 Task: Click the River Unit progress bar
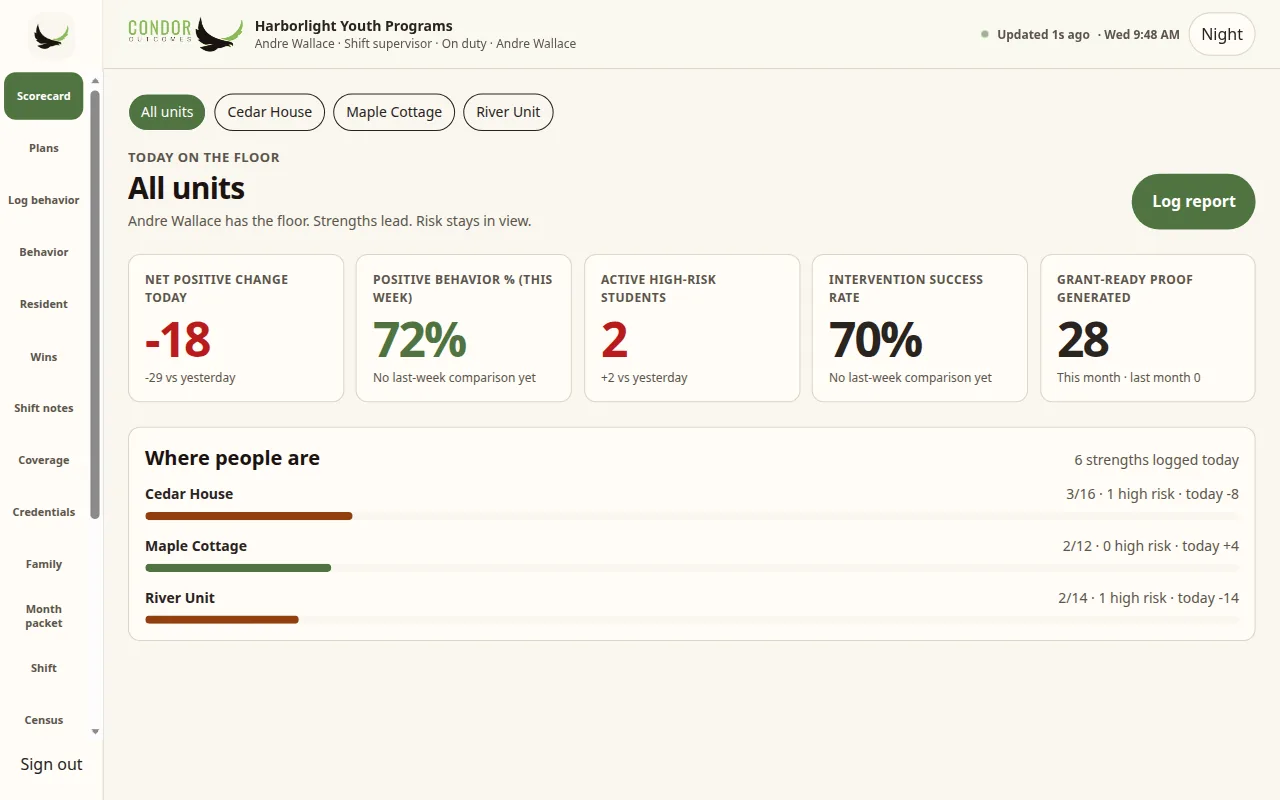point(691,620)
